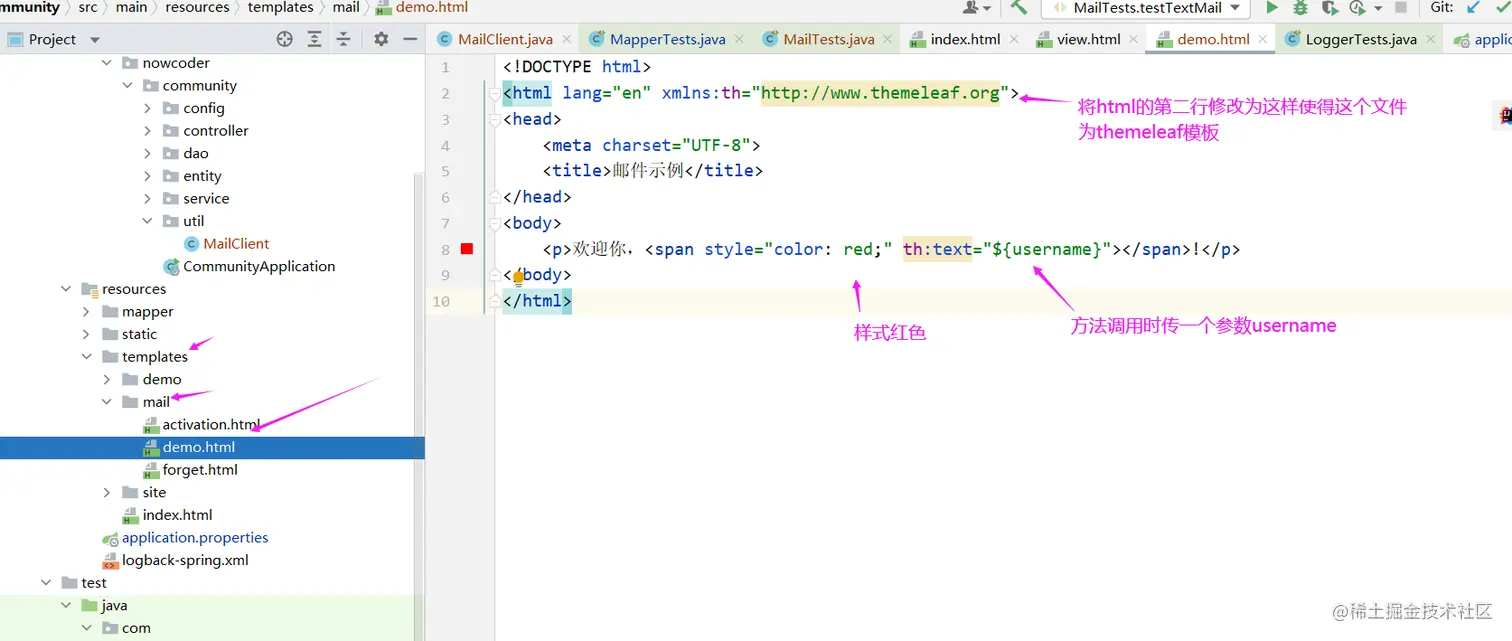Click Select Opened File target icon
Viewport: 1512px width, 641px height.
285,39
